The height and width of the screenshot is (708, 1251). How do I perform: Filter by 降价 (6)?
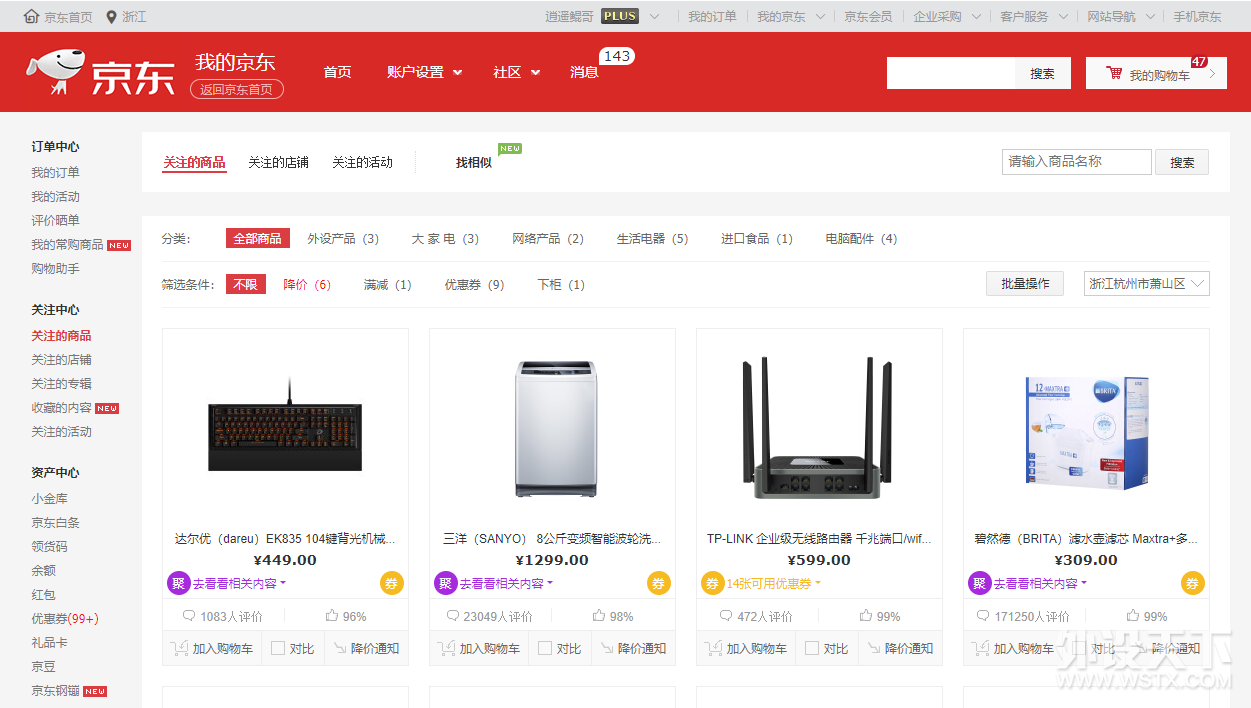click(307, 285)
